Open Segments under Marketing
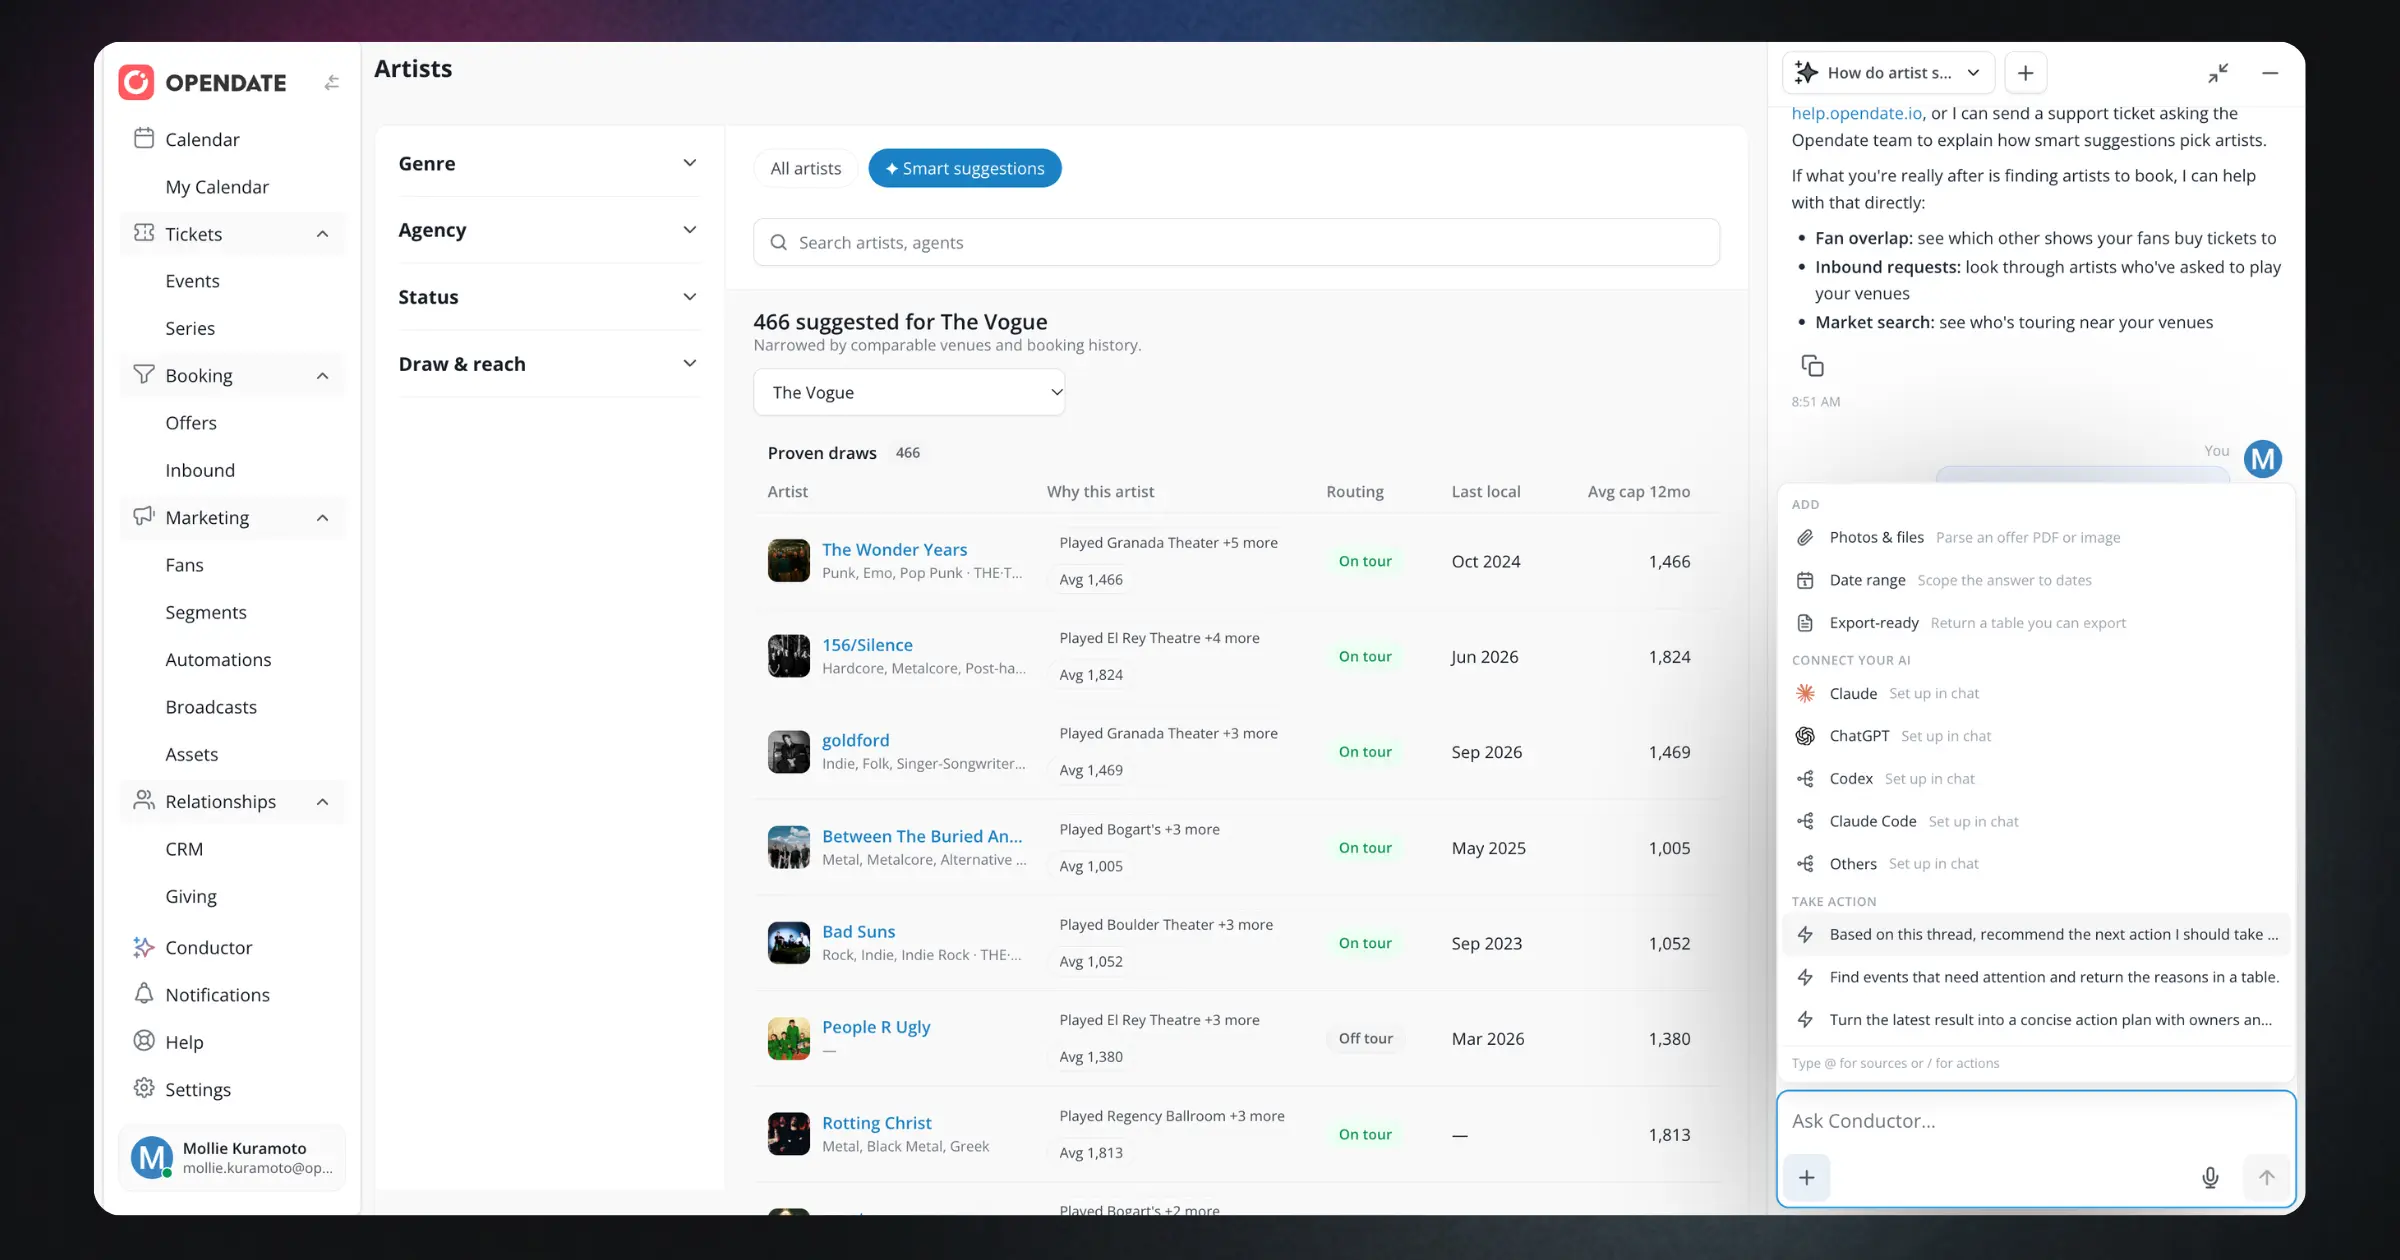This screenshot has height=1260, width=2400. pyautogui.click(x=206, y=612)
